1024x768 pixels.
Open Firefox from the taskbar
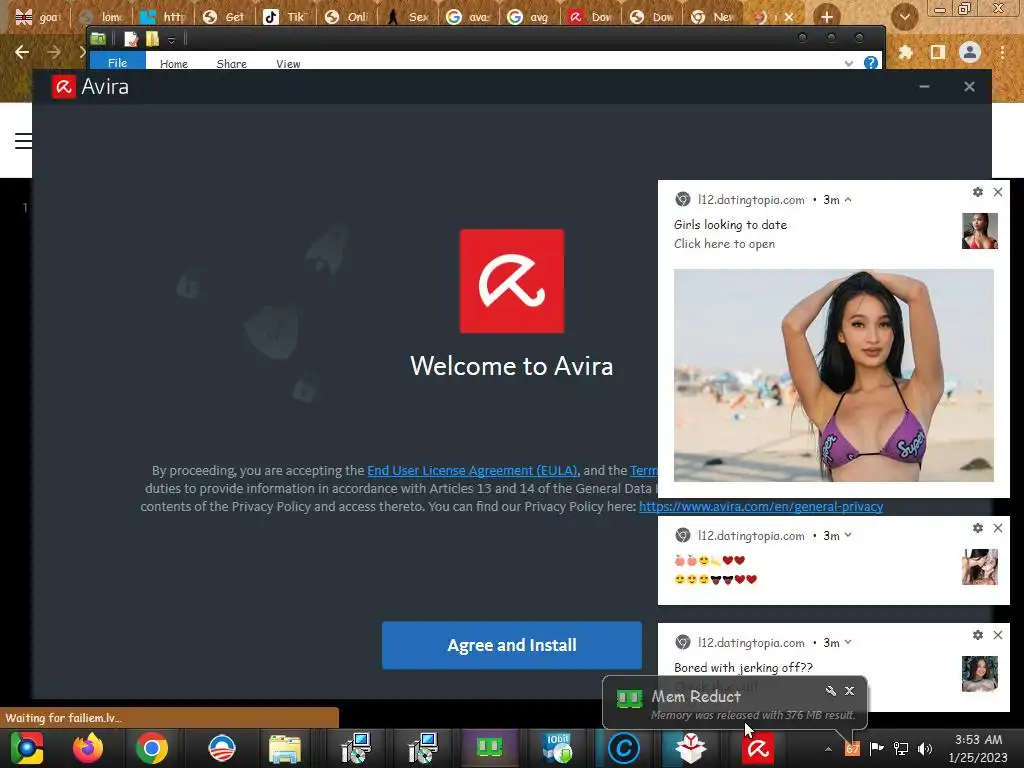88,748
